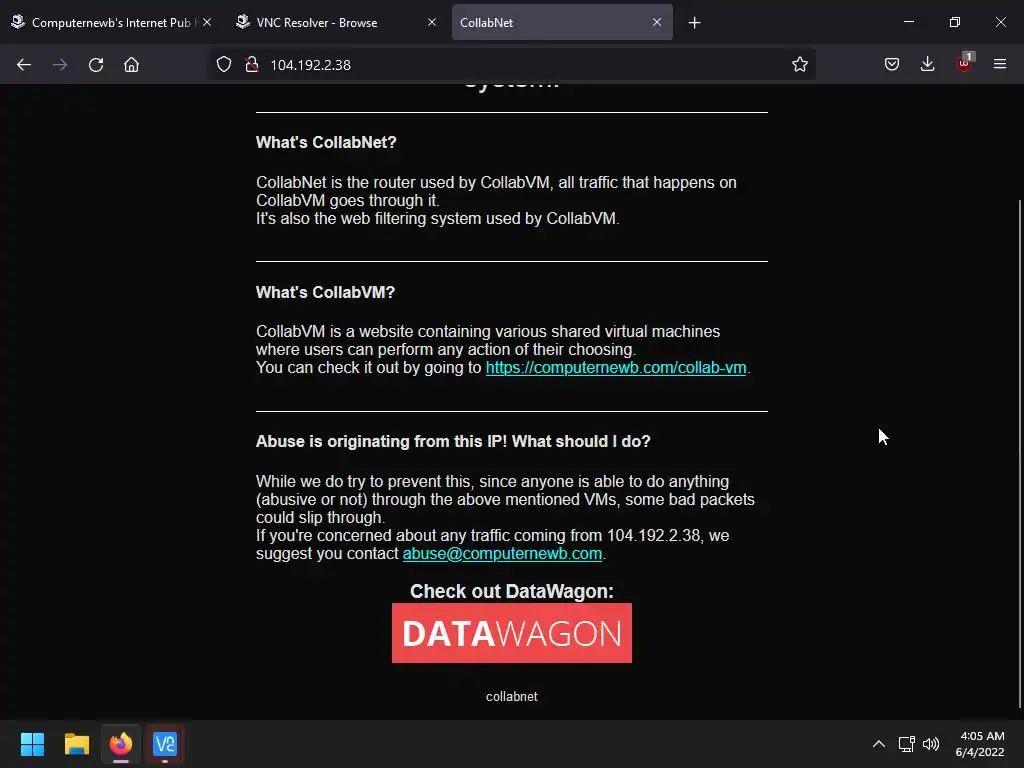
Task: Click the Firefox taskbar icon
Action: (x=121, y=744)
